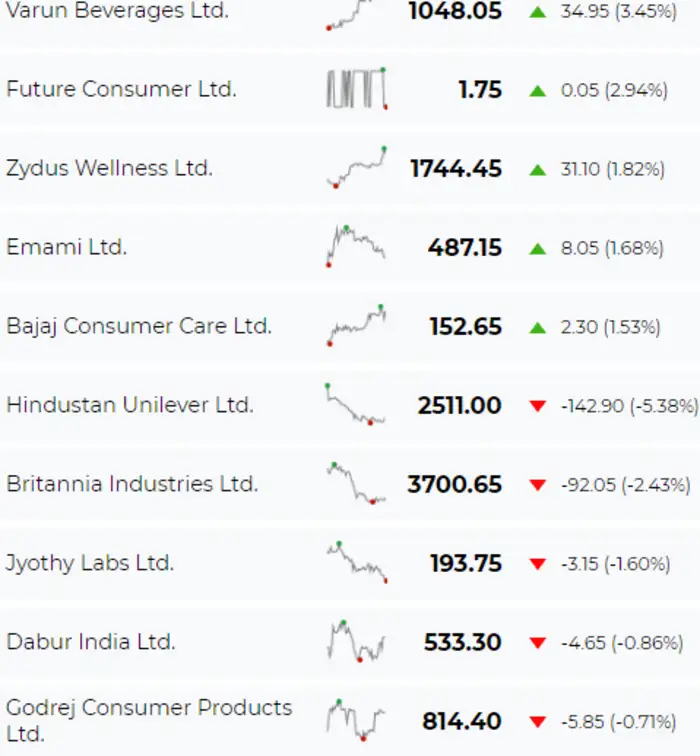
Task: Click the Zydus Wellness green up arrow
Action: [538, 169]
